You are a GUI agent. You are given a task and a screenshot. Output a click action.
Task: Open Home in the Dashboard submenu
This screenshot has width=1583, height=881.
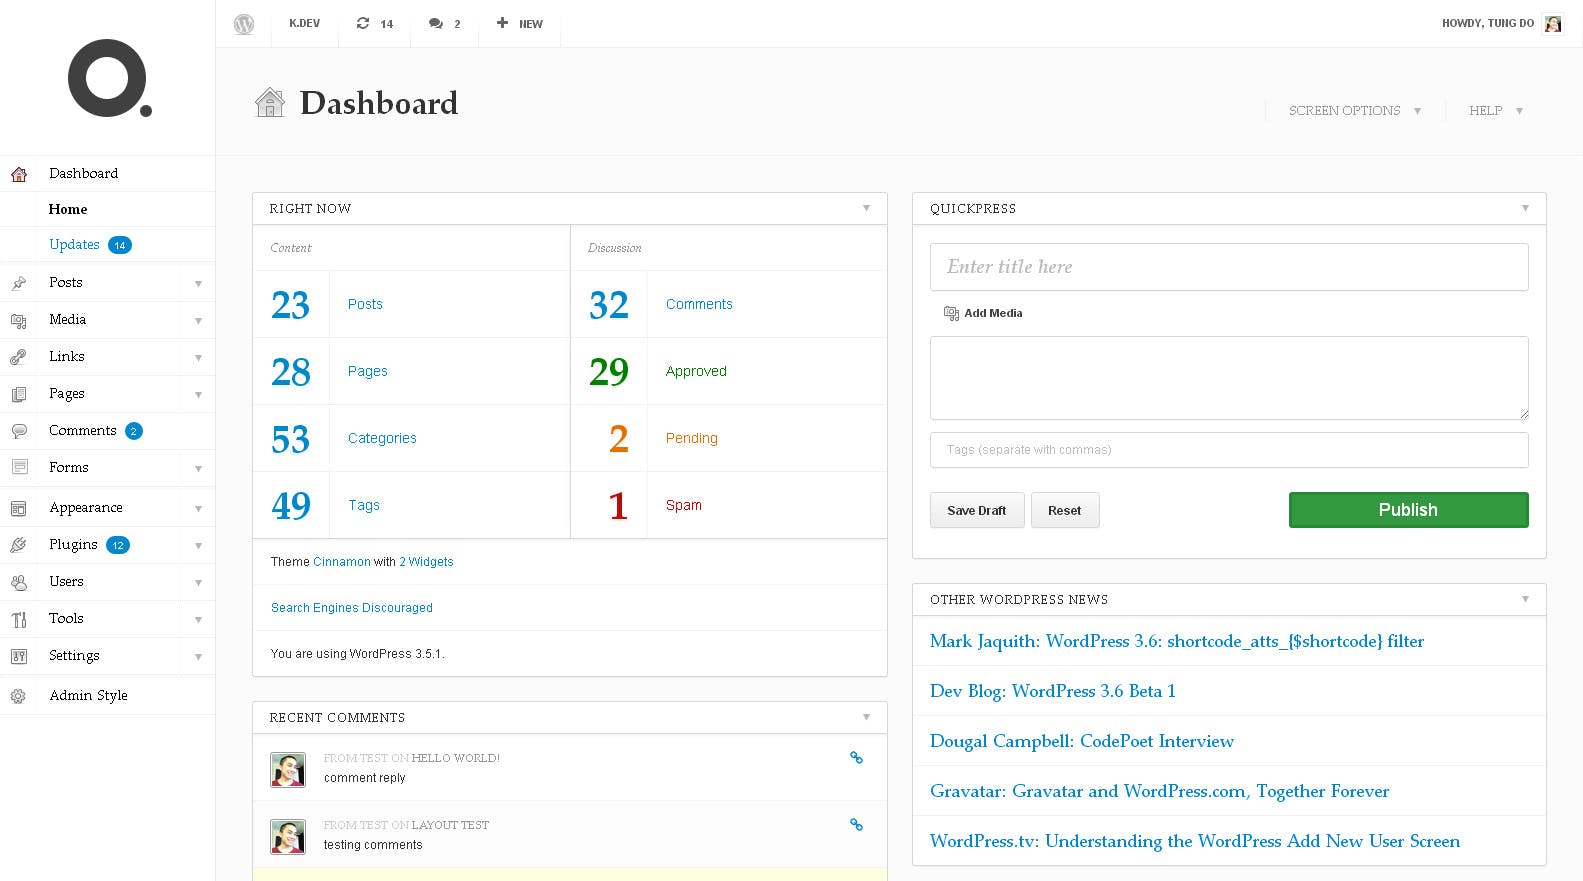pyautogui.click(x=68, y=209)
